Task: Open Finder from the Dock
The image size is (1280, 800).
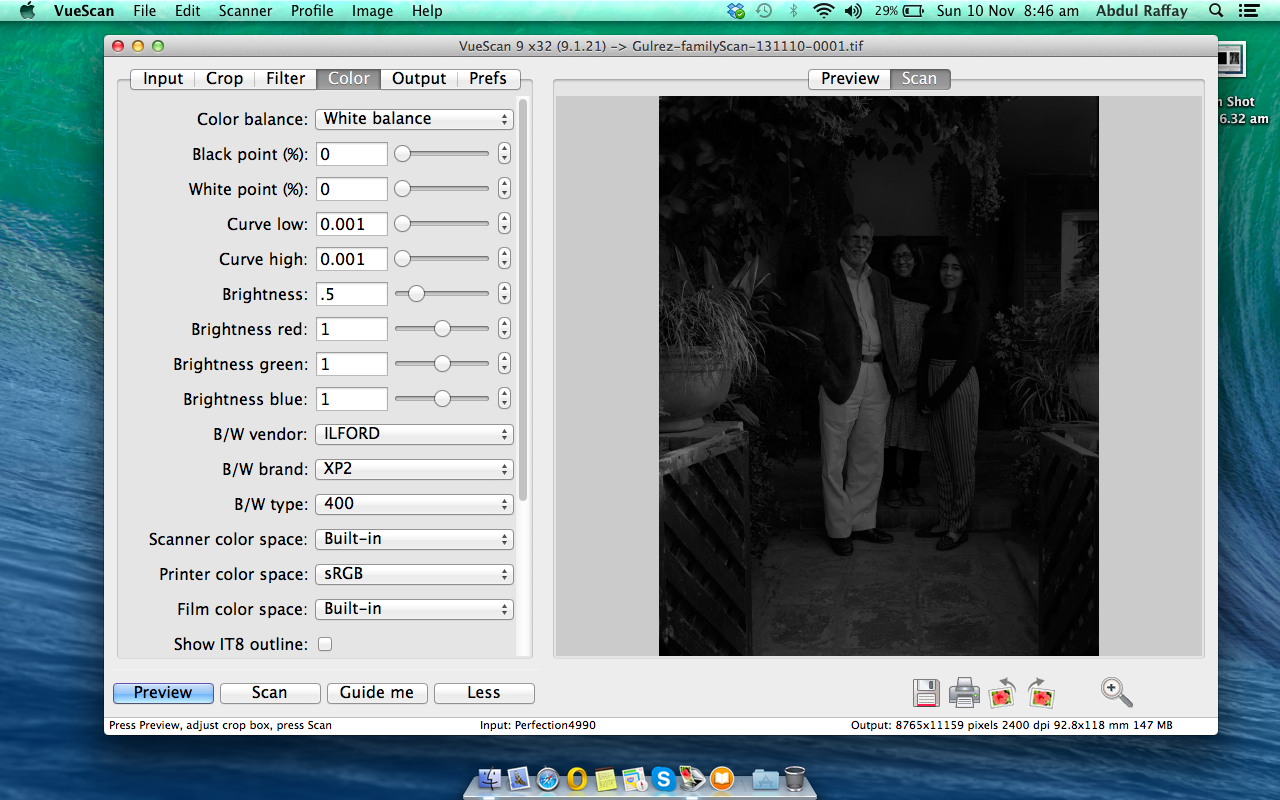Action: point(490,778)
